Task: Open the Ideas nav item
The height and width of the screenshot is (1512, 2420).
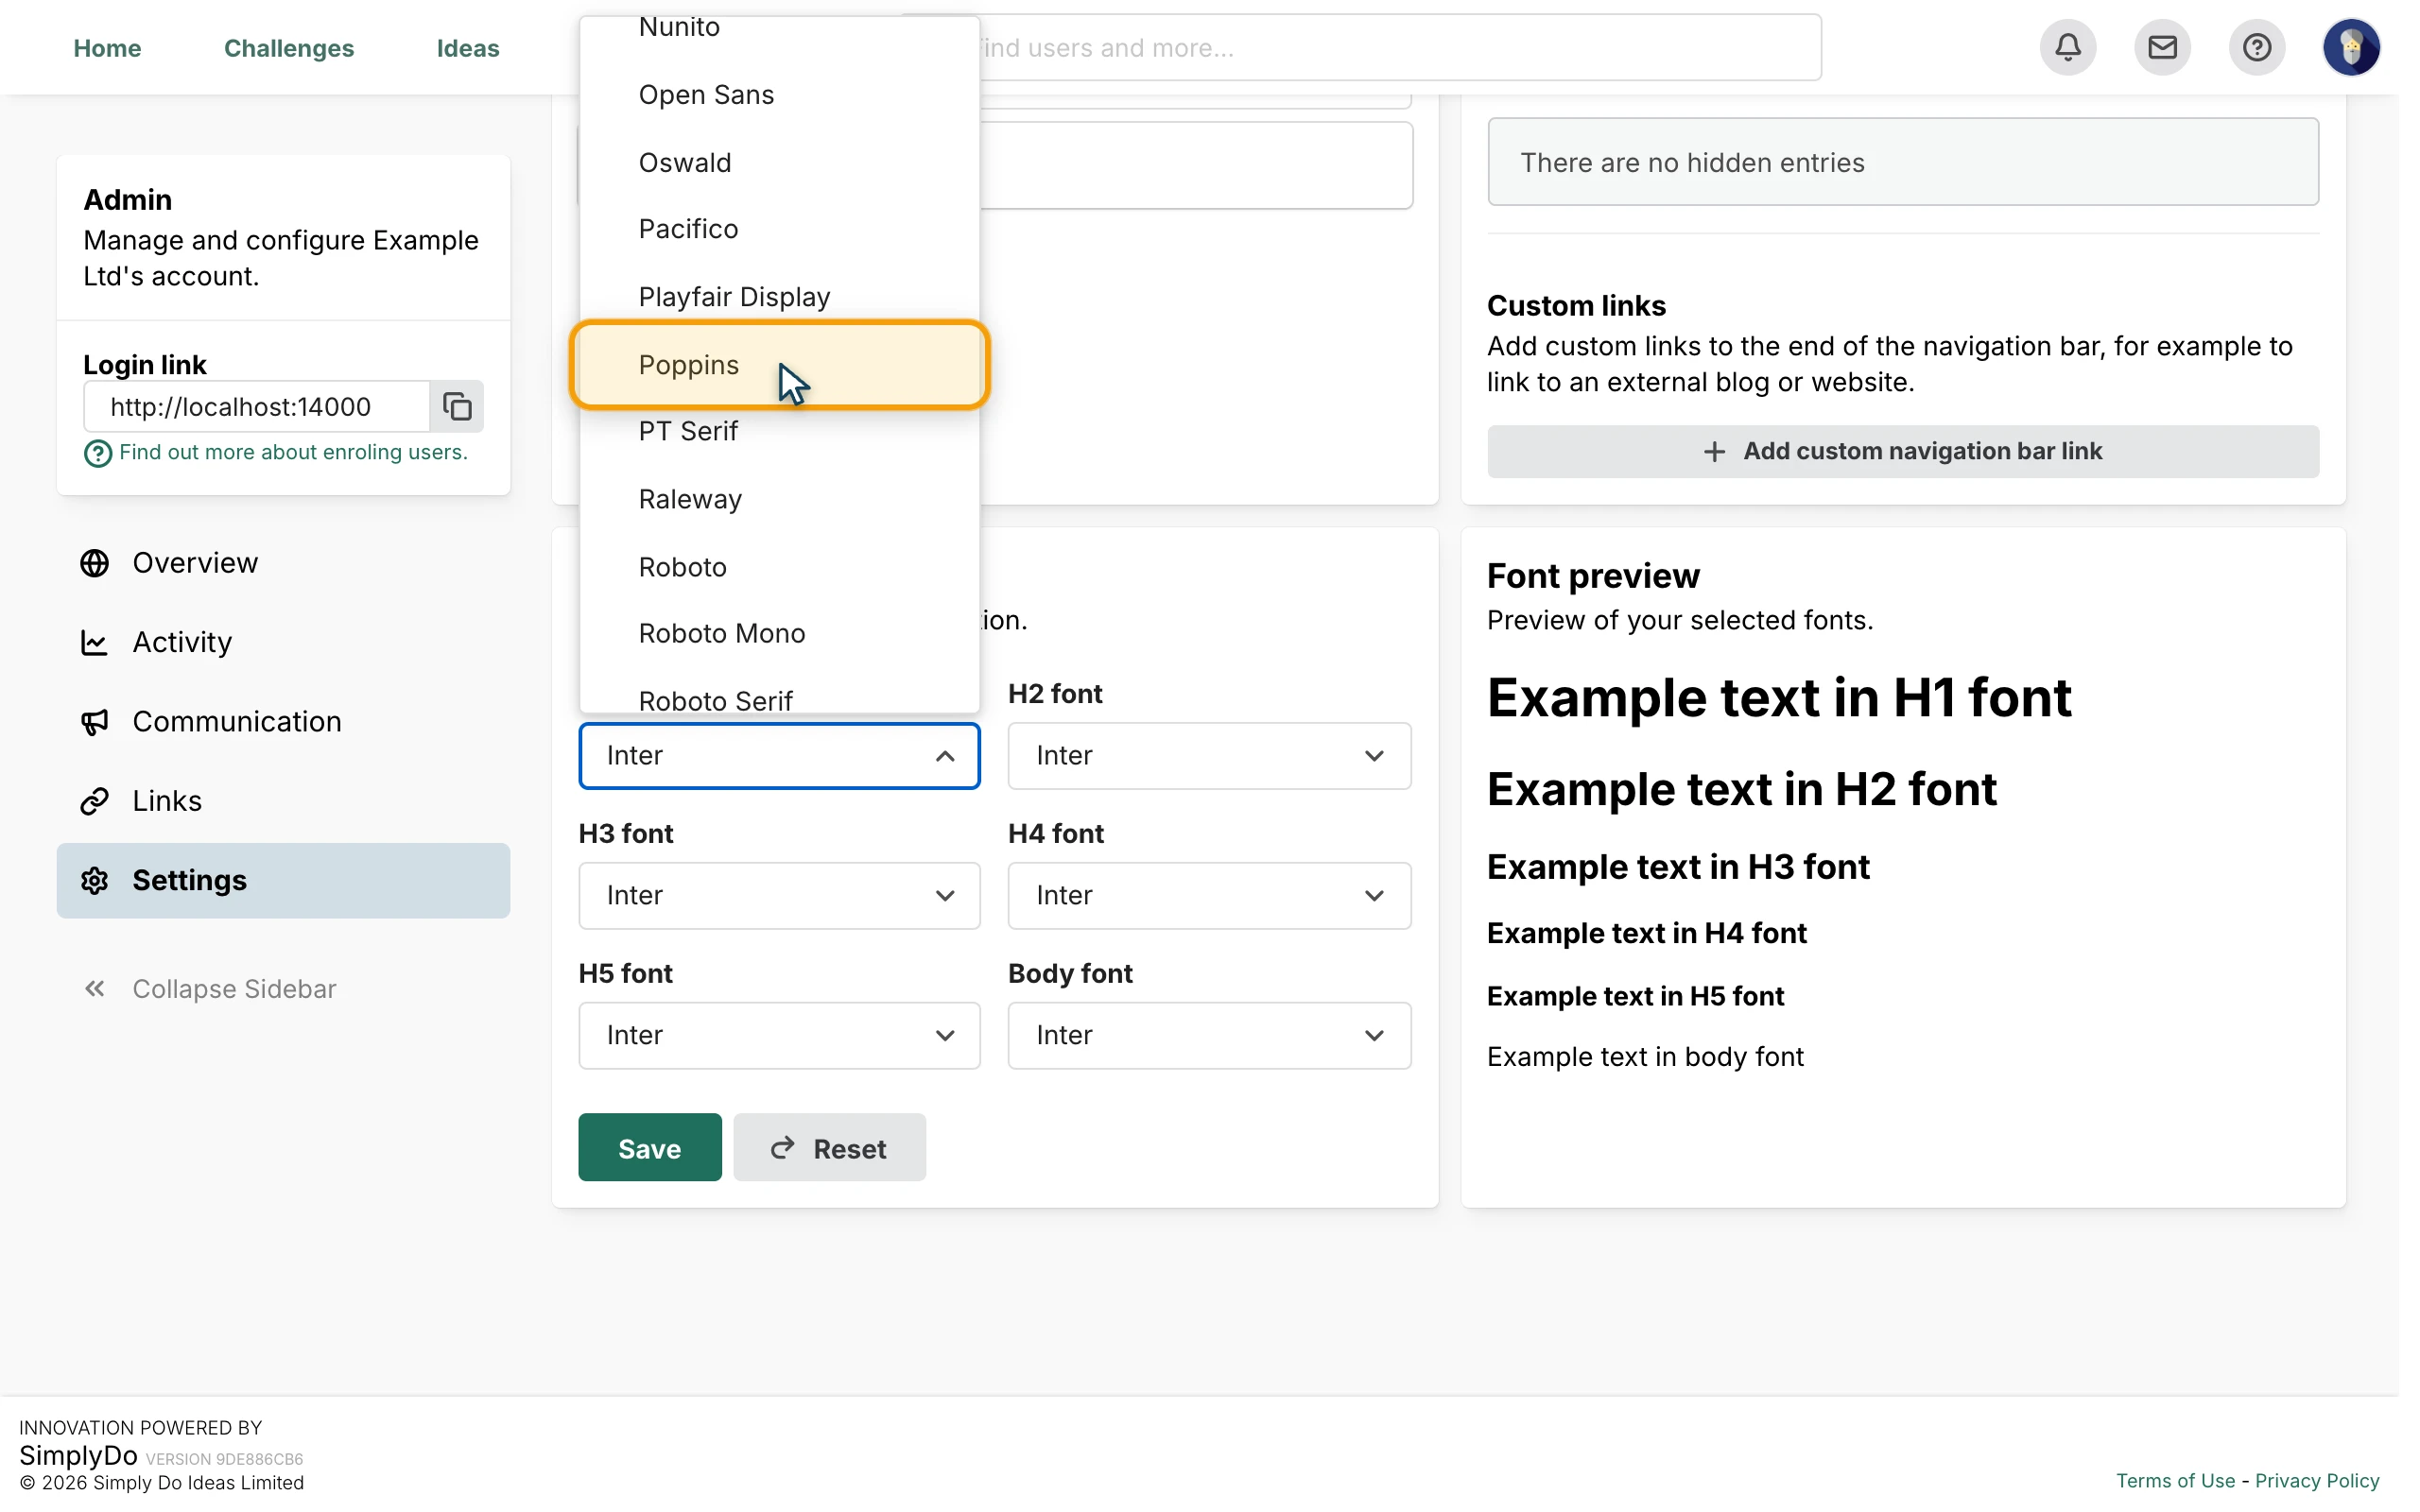Action: 468,48
